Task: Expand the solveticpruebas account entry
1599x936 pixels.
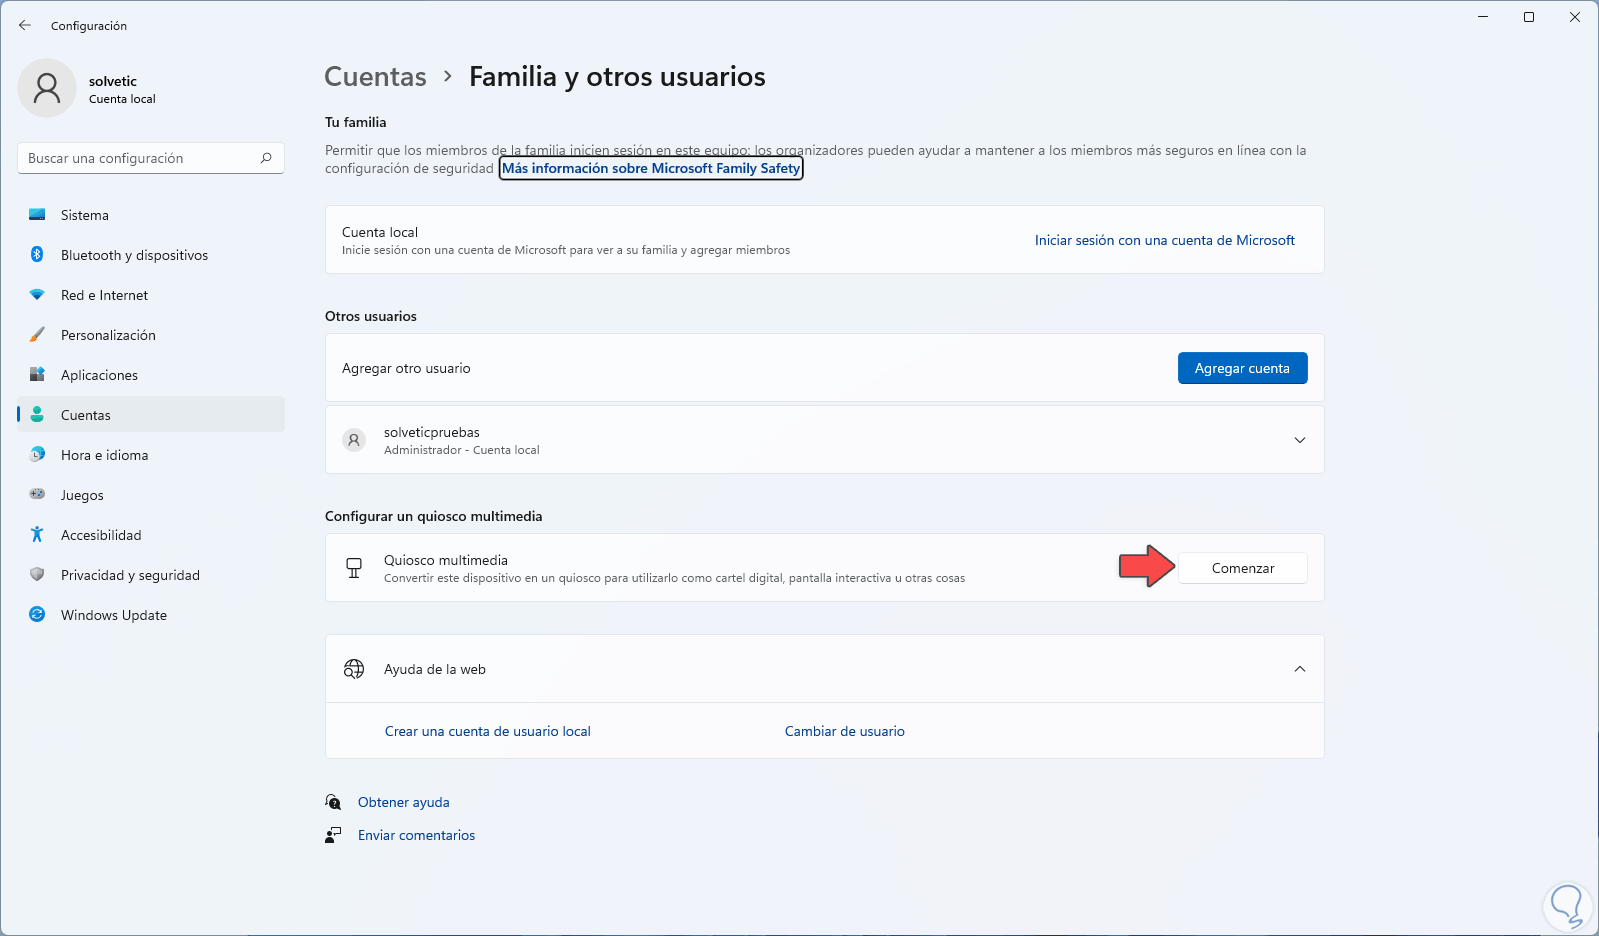Action: pos(1299,440)
